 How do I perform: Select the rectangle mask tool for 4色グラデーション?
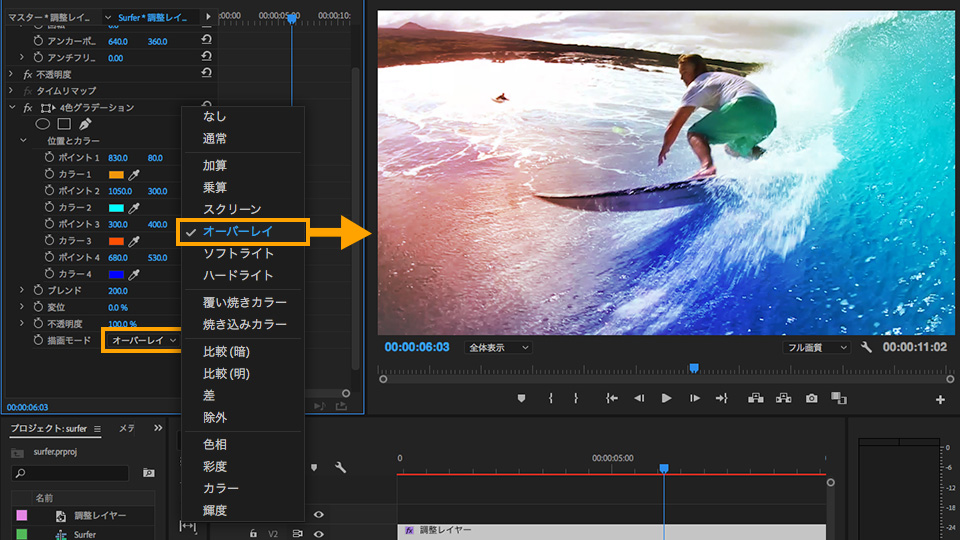64,124
